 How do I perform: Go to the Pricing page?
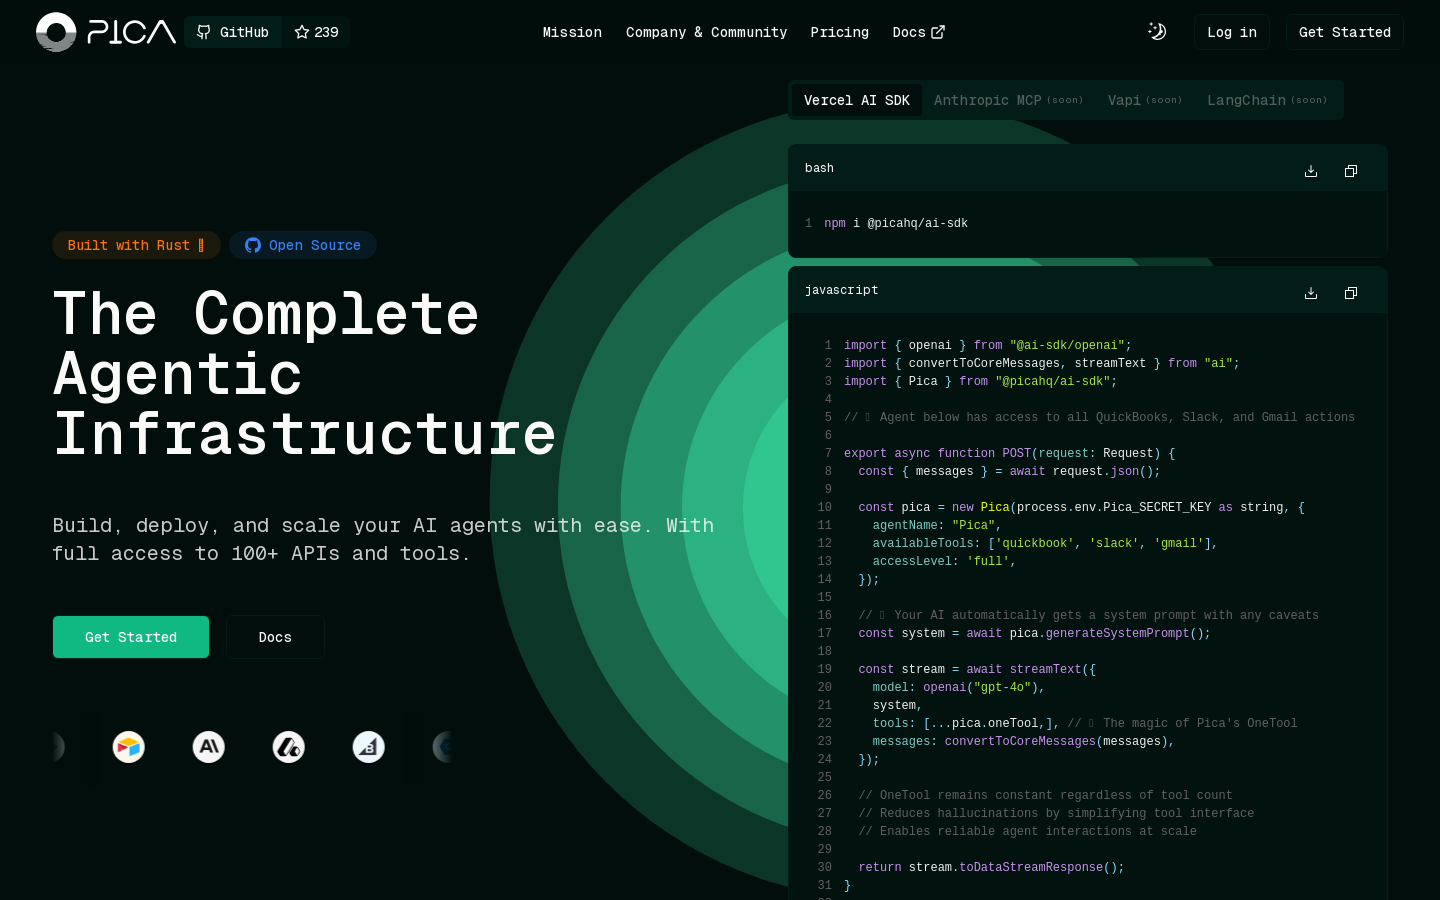pos(839,32)
